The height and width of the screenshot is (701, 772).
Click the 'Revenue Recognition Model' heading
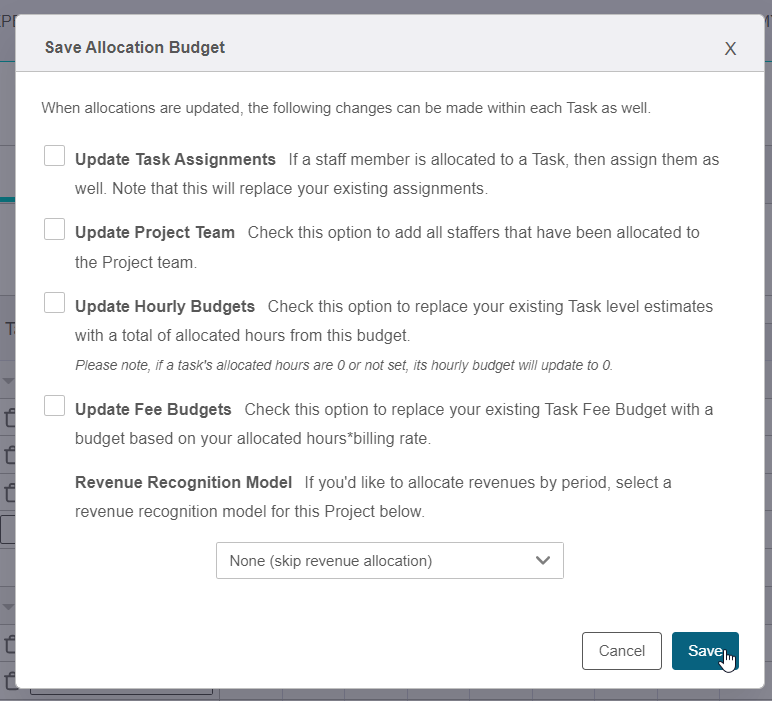183,482
